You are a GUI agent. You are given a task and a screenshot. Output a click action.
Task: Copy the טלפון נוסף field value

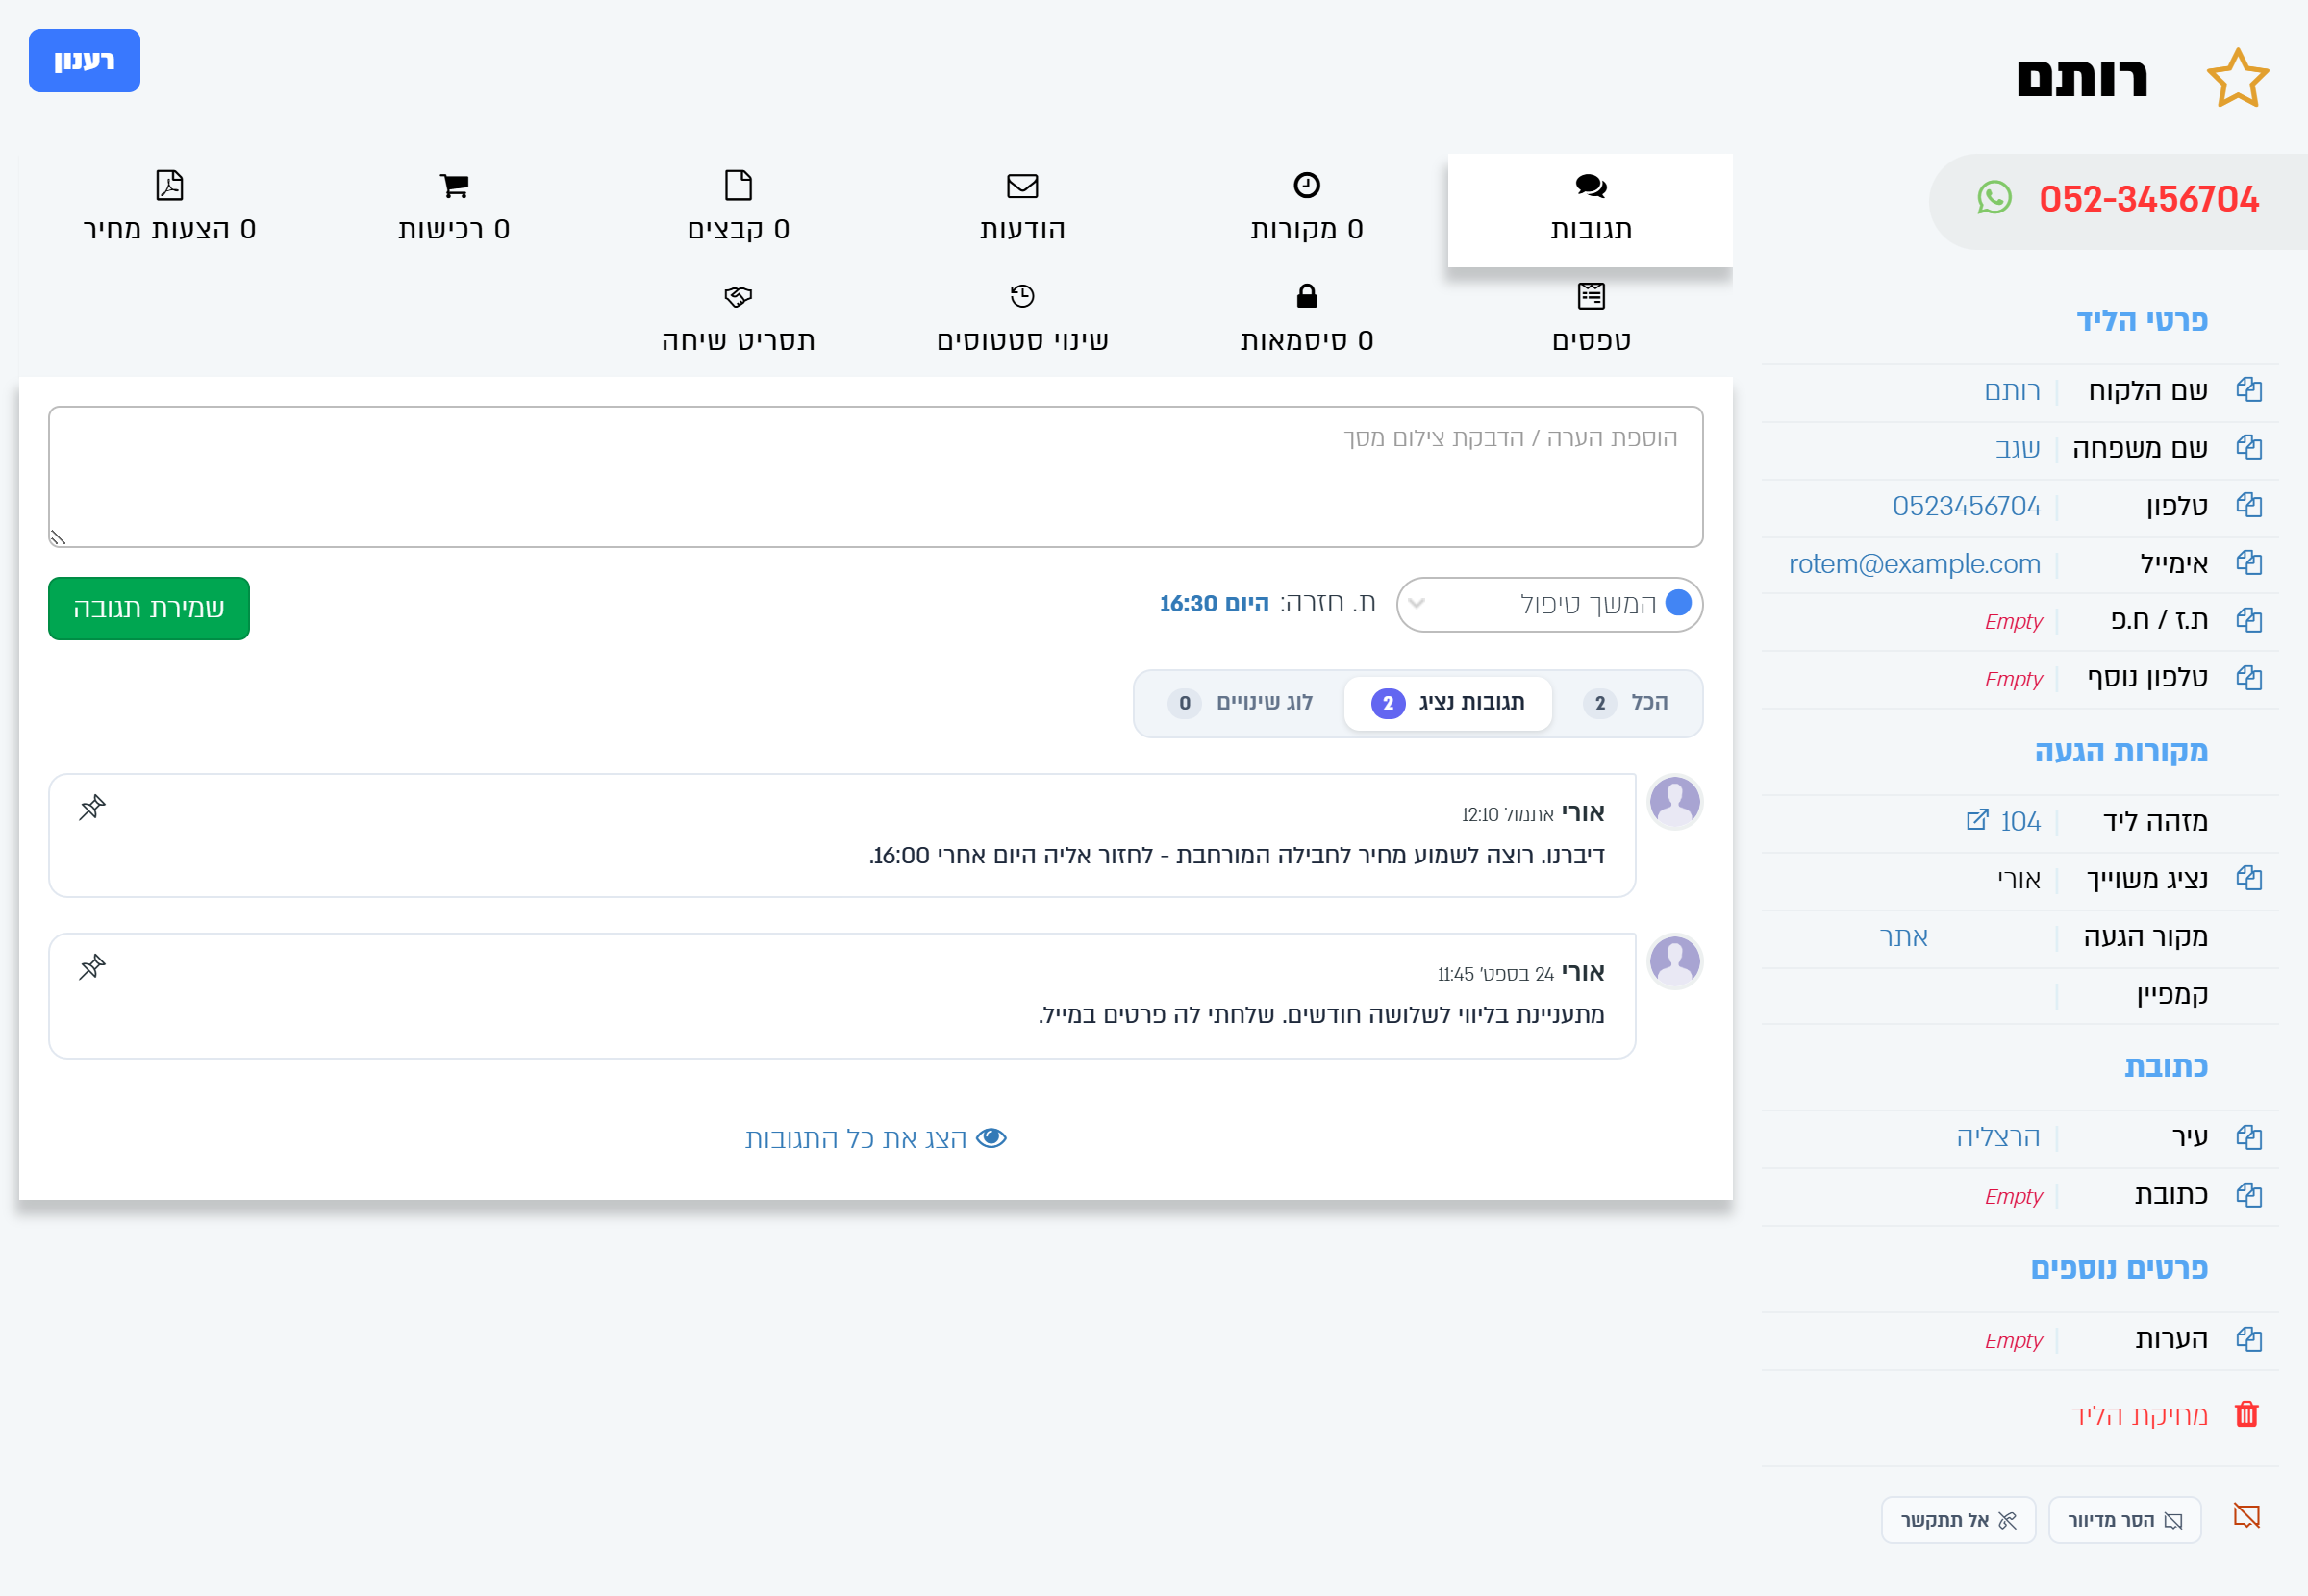point(2249,678)
